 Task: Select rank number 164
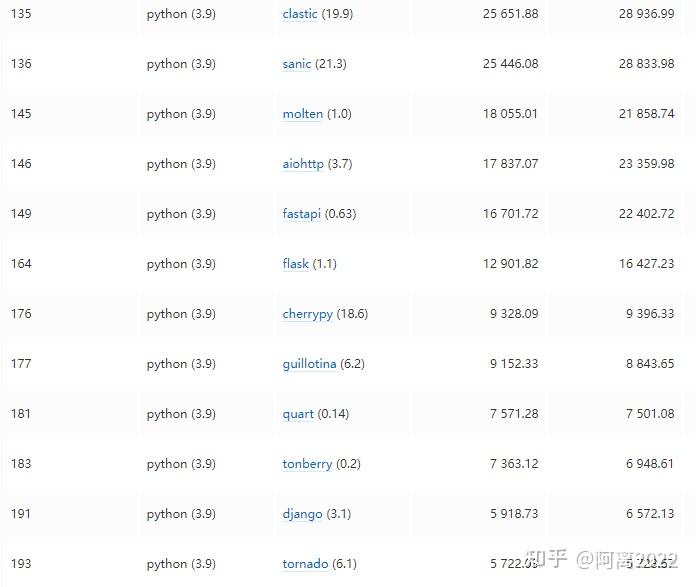[x=21, y=264]
